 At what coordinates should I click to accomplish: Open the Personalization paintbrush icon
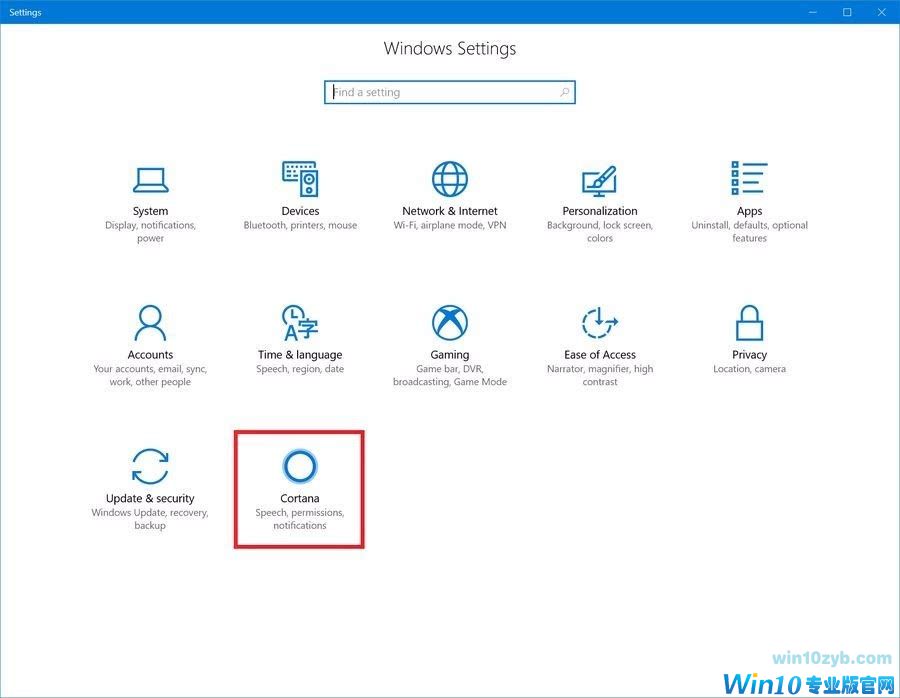[x=600, y=181]
